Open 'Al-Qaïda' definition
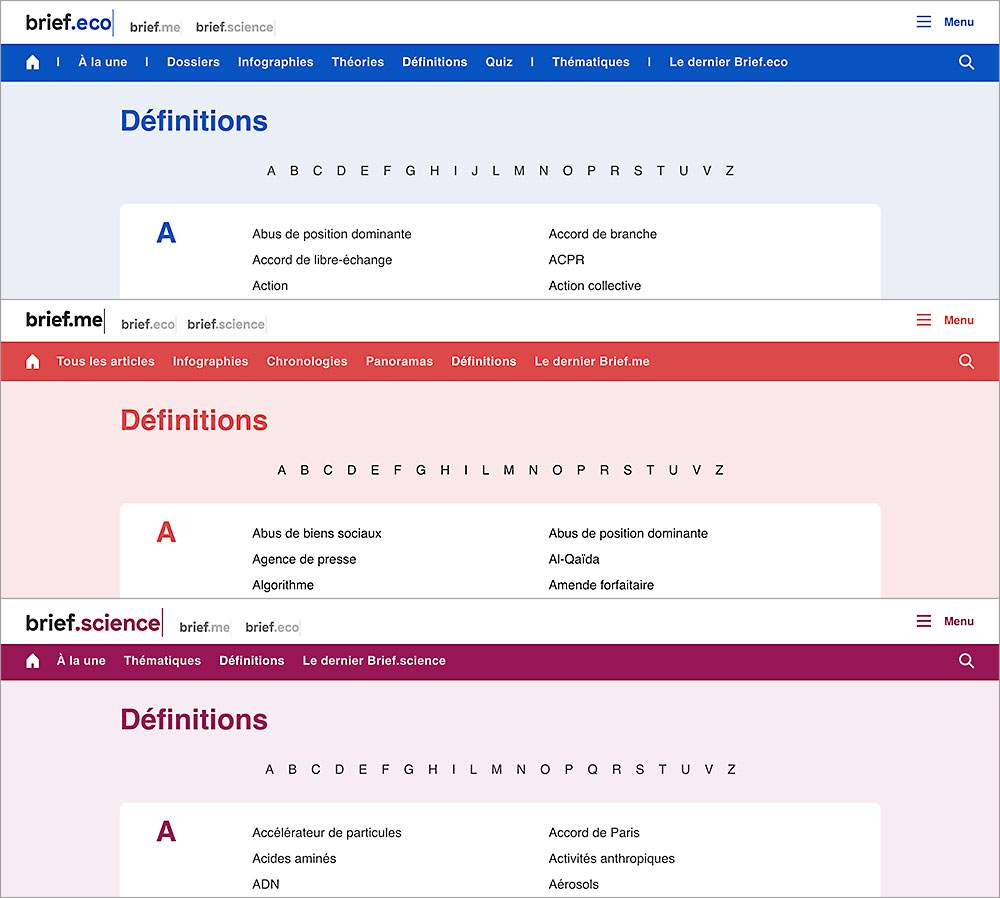 point(574,559)
